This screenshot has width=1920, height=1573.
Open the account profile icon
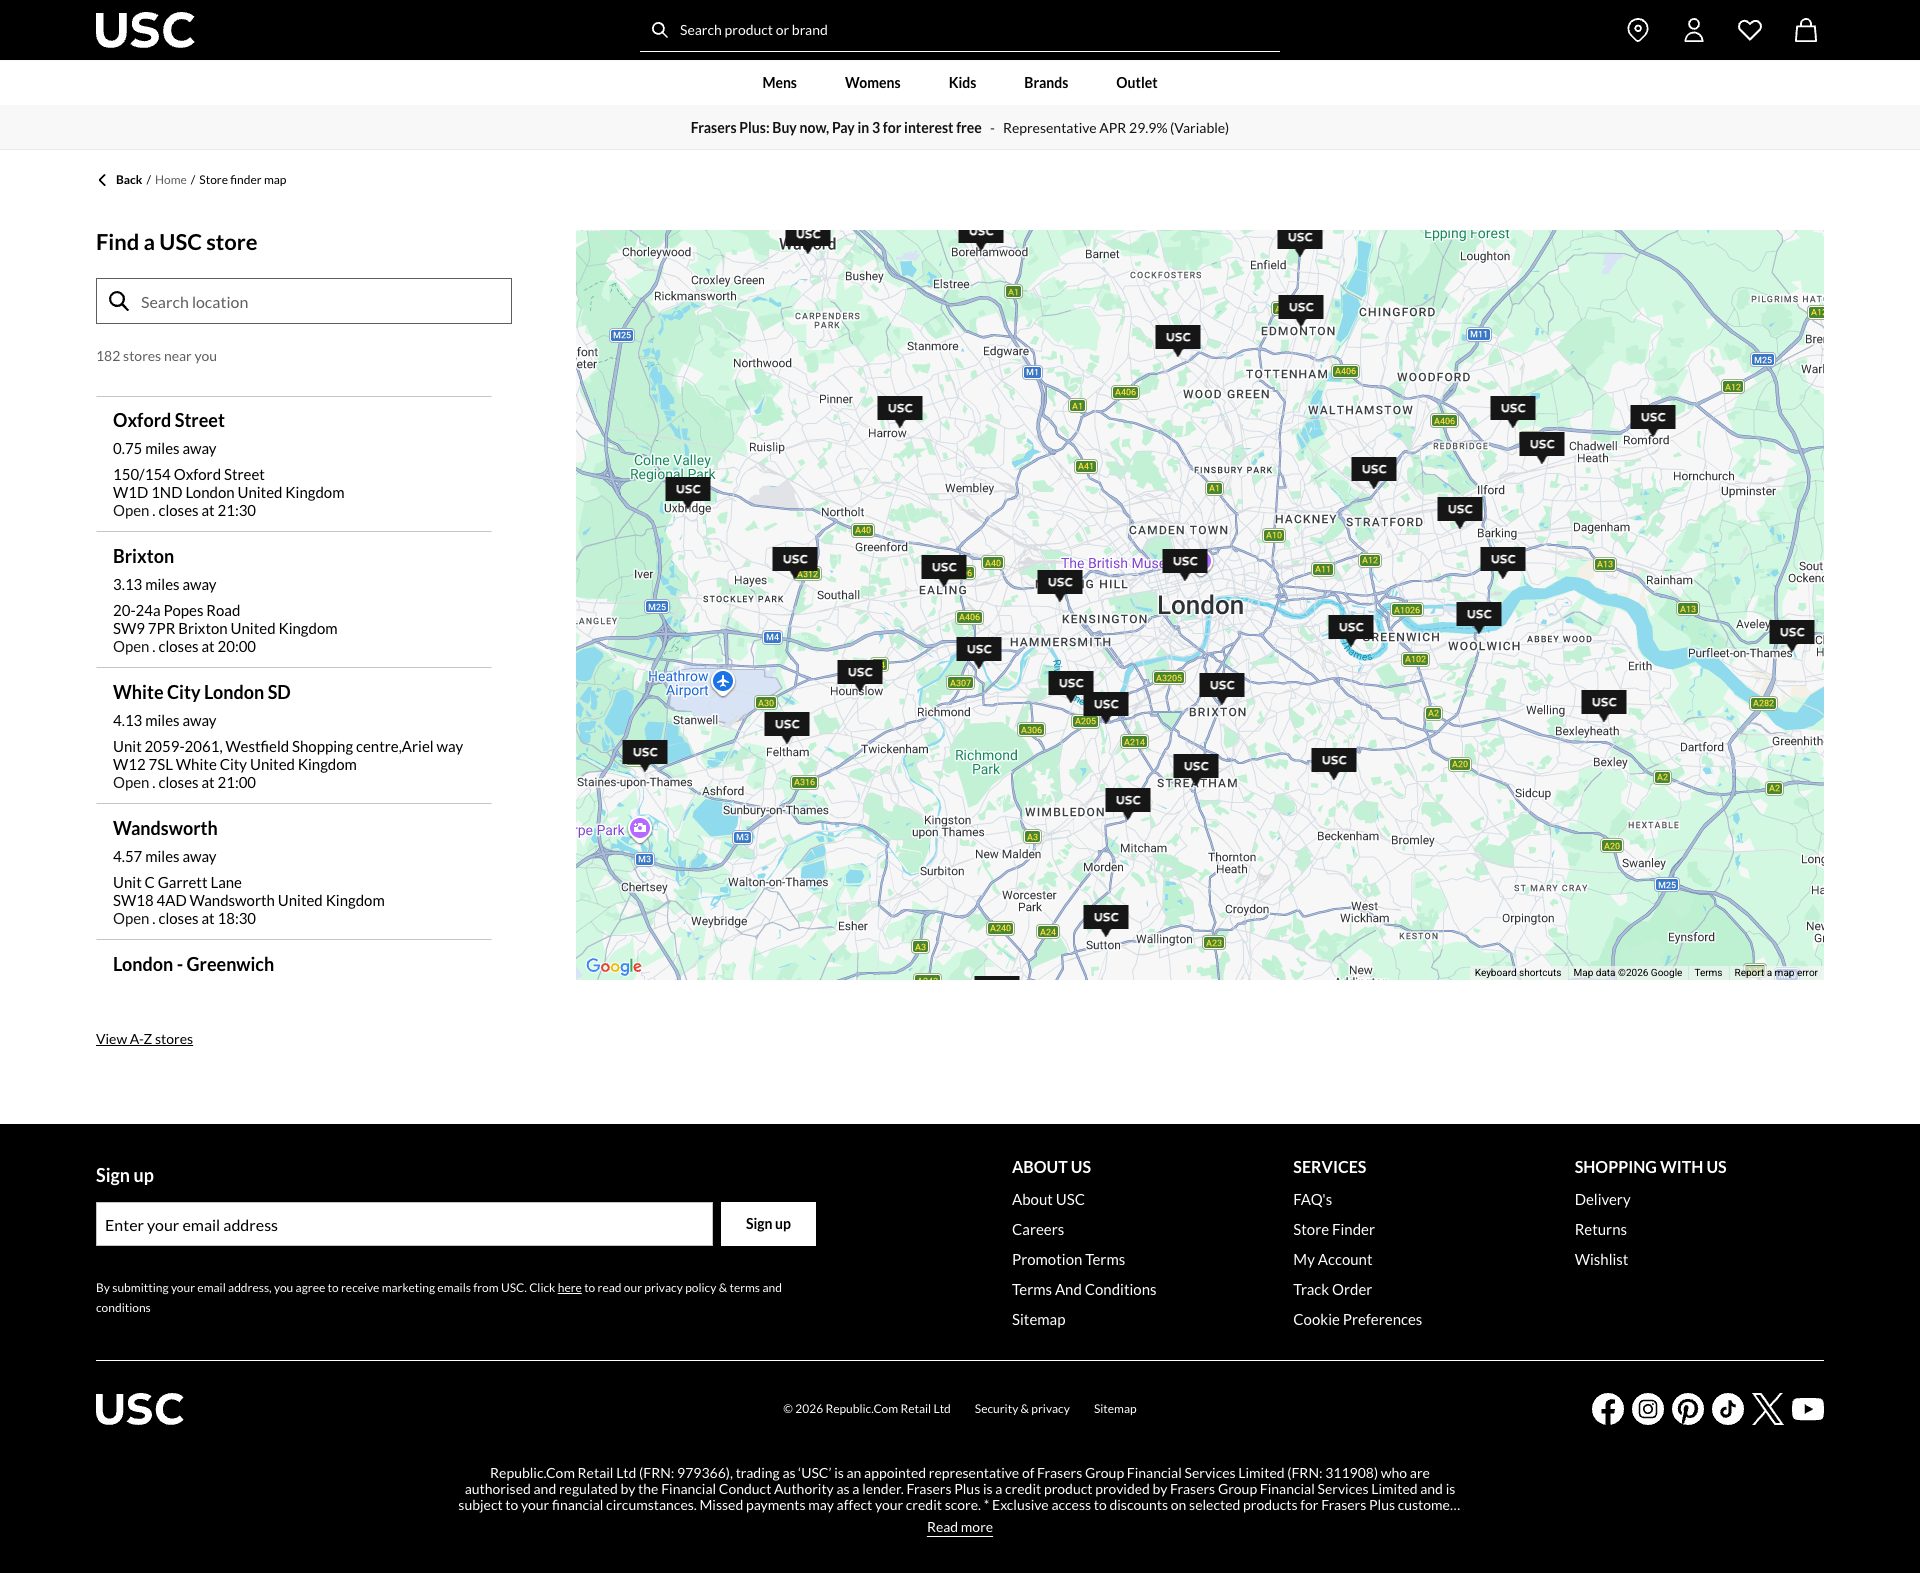click(1693, 30)
